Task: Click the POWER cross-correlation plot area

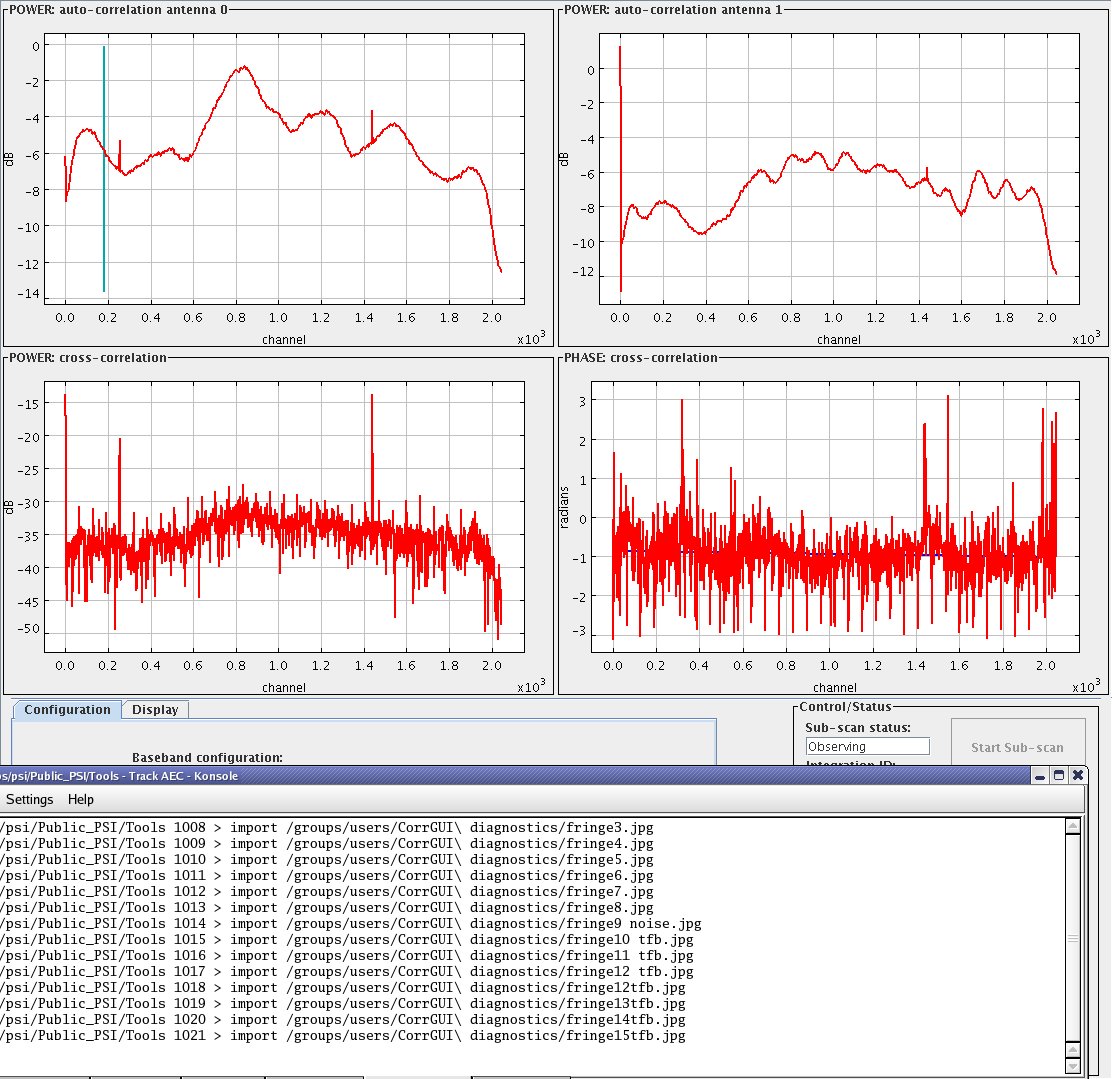Action: click(284, 516)
